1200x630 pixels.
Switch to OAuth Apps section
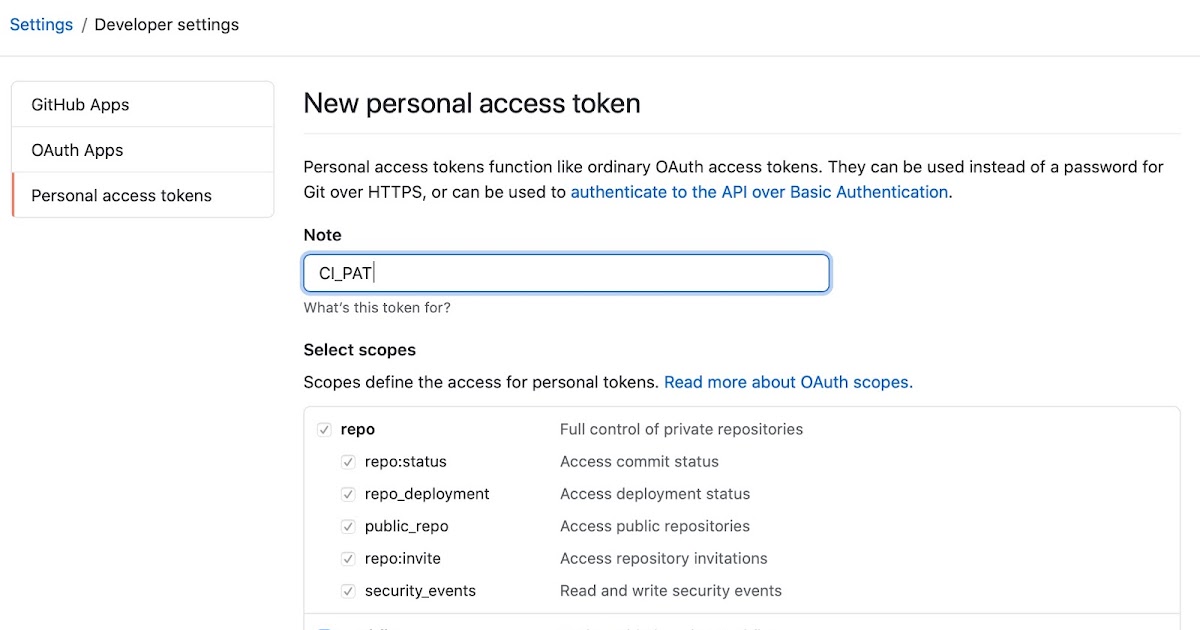[77, 150]
